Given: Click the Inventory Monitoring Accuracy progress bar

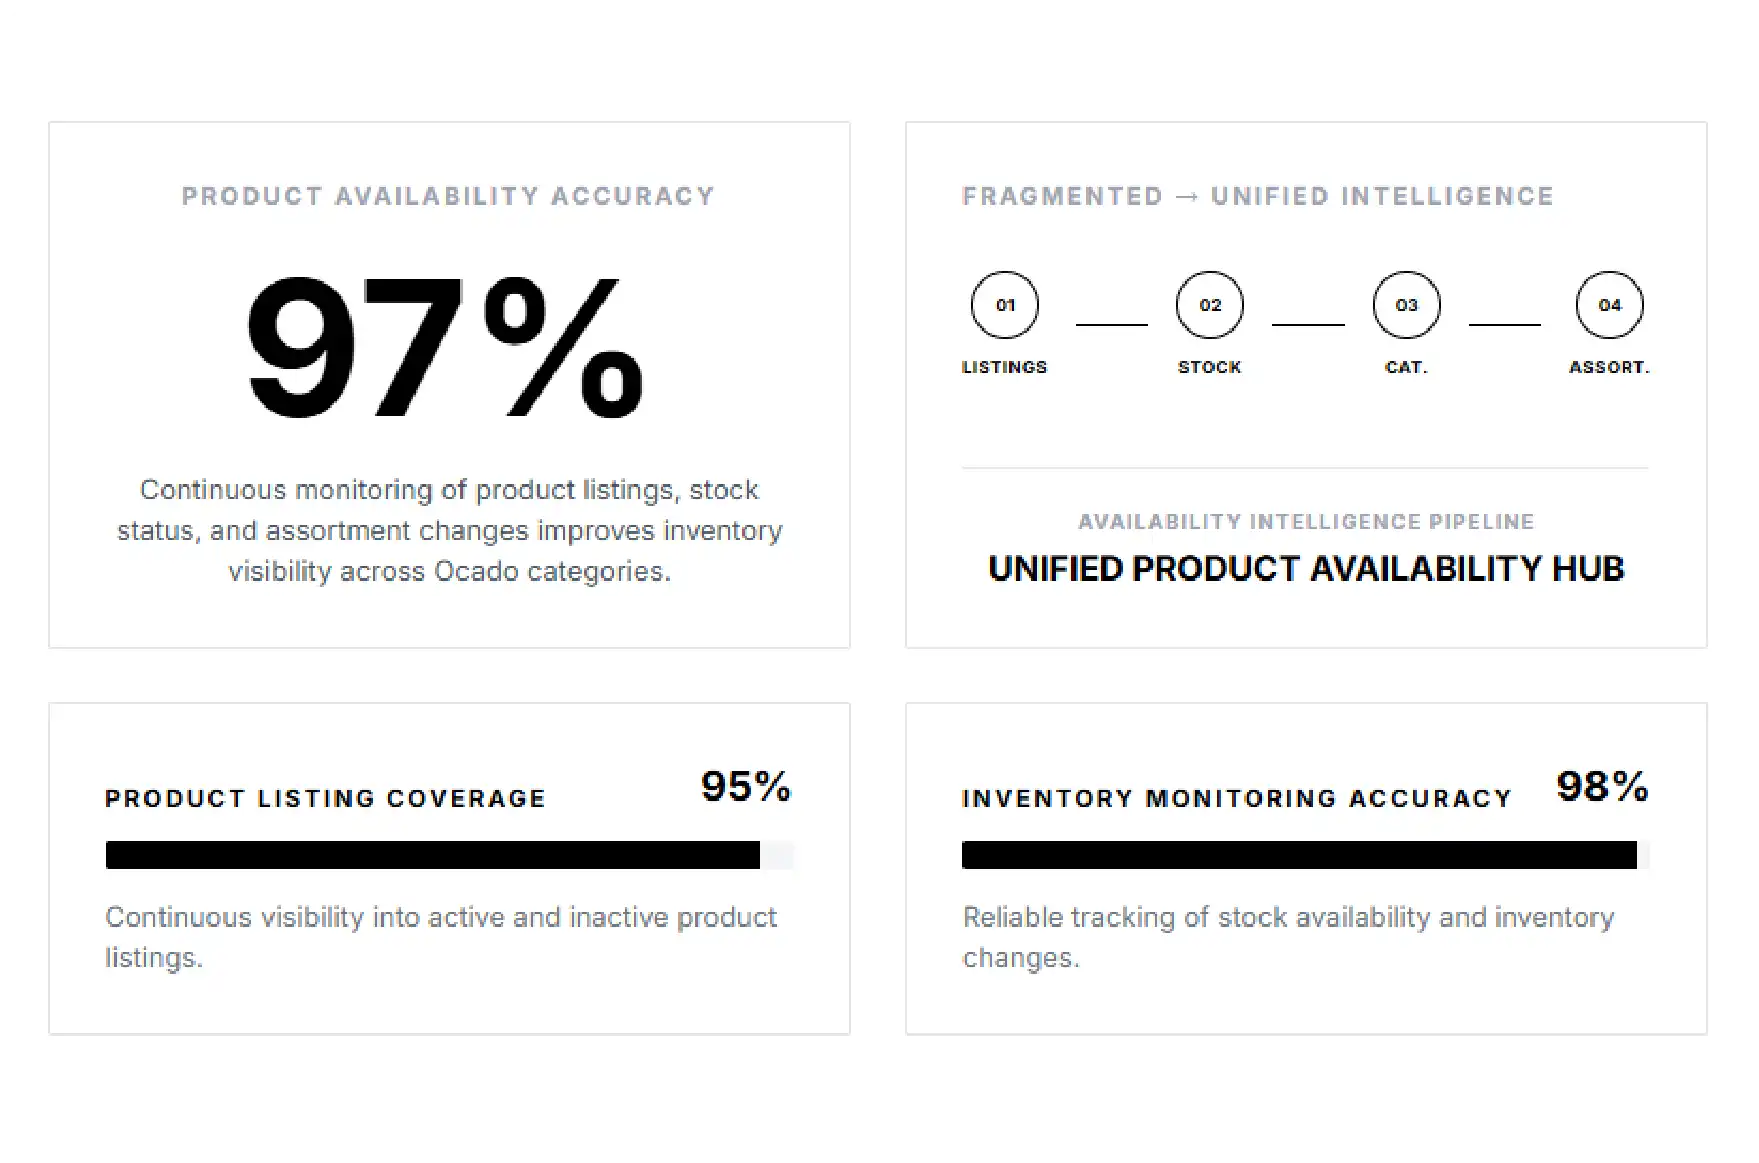Looking at the screenshot, I should [x=1305, y=855].
